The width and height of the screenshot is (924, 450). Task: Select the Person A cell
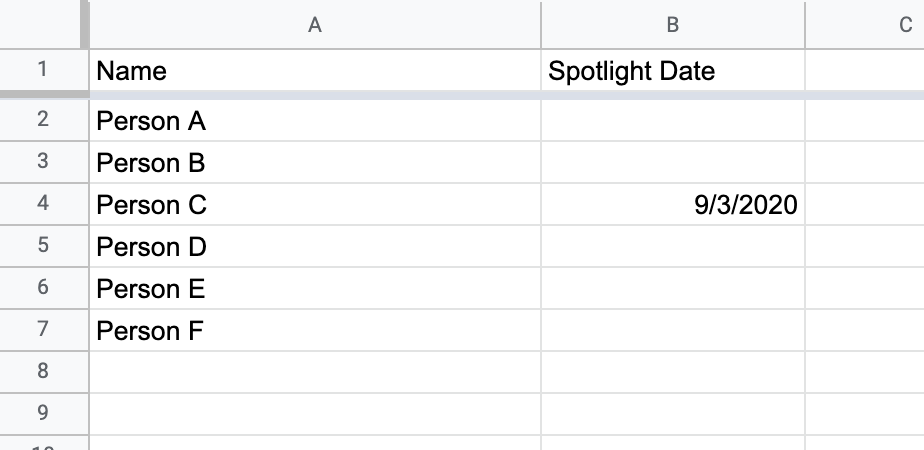tap(315, 121)
